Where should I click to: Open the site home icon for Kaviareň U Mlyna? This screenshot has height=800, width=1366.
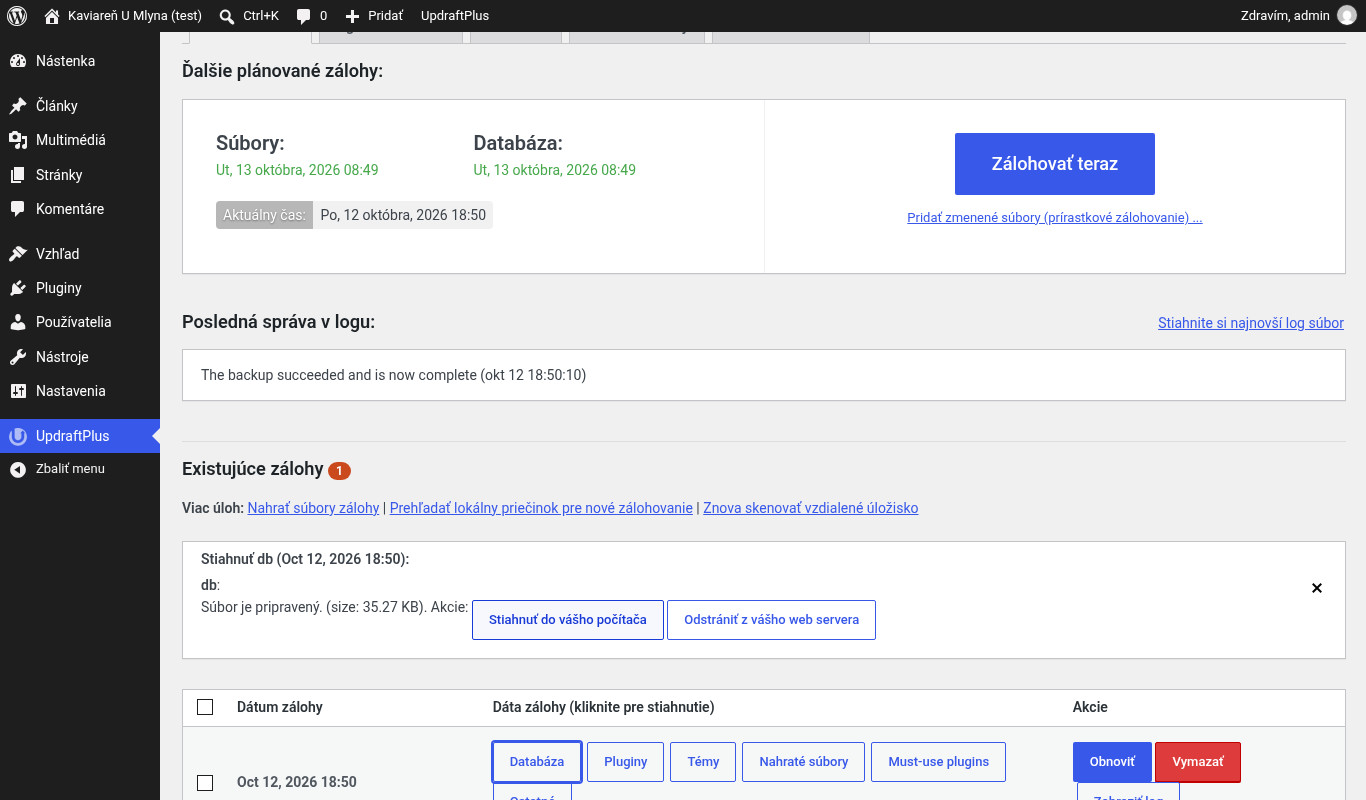(x=52, y=16)
